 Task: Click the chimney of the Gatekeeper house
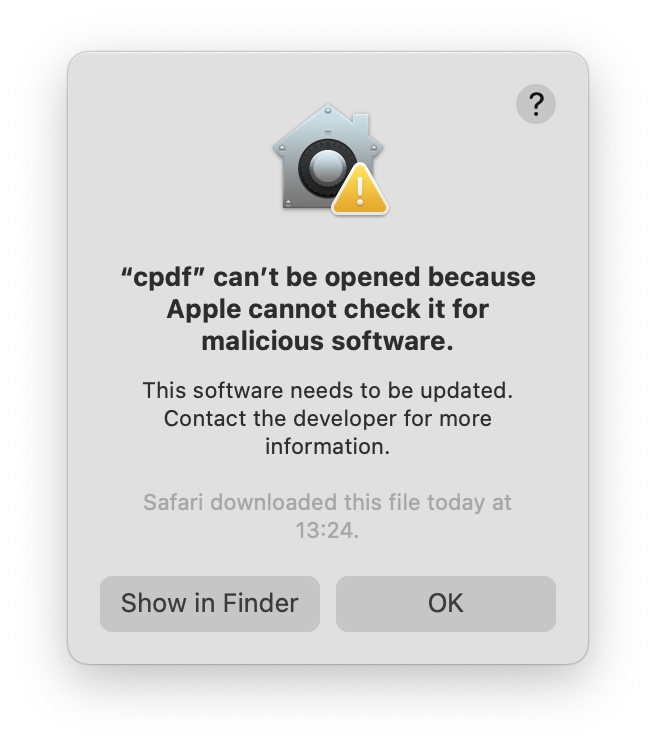tap(361, 124)
